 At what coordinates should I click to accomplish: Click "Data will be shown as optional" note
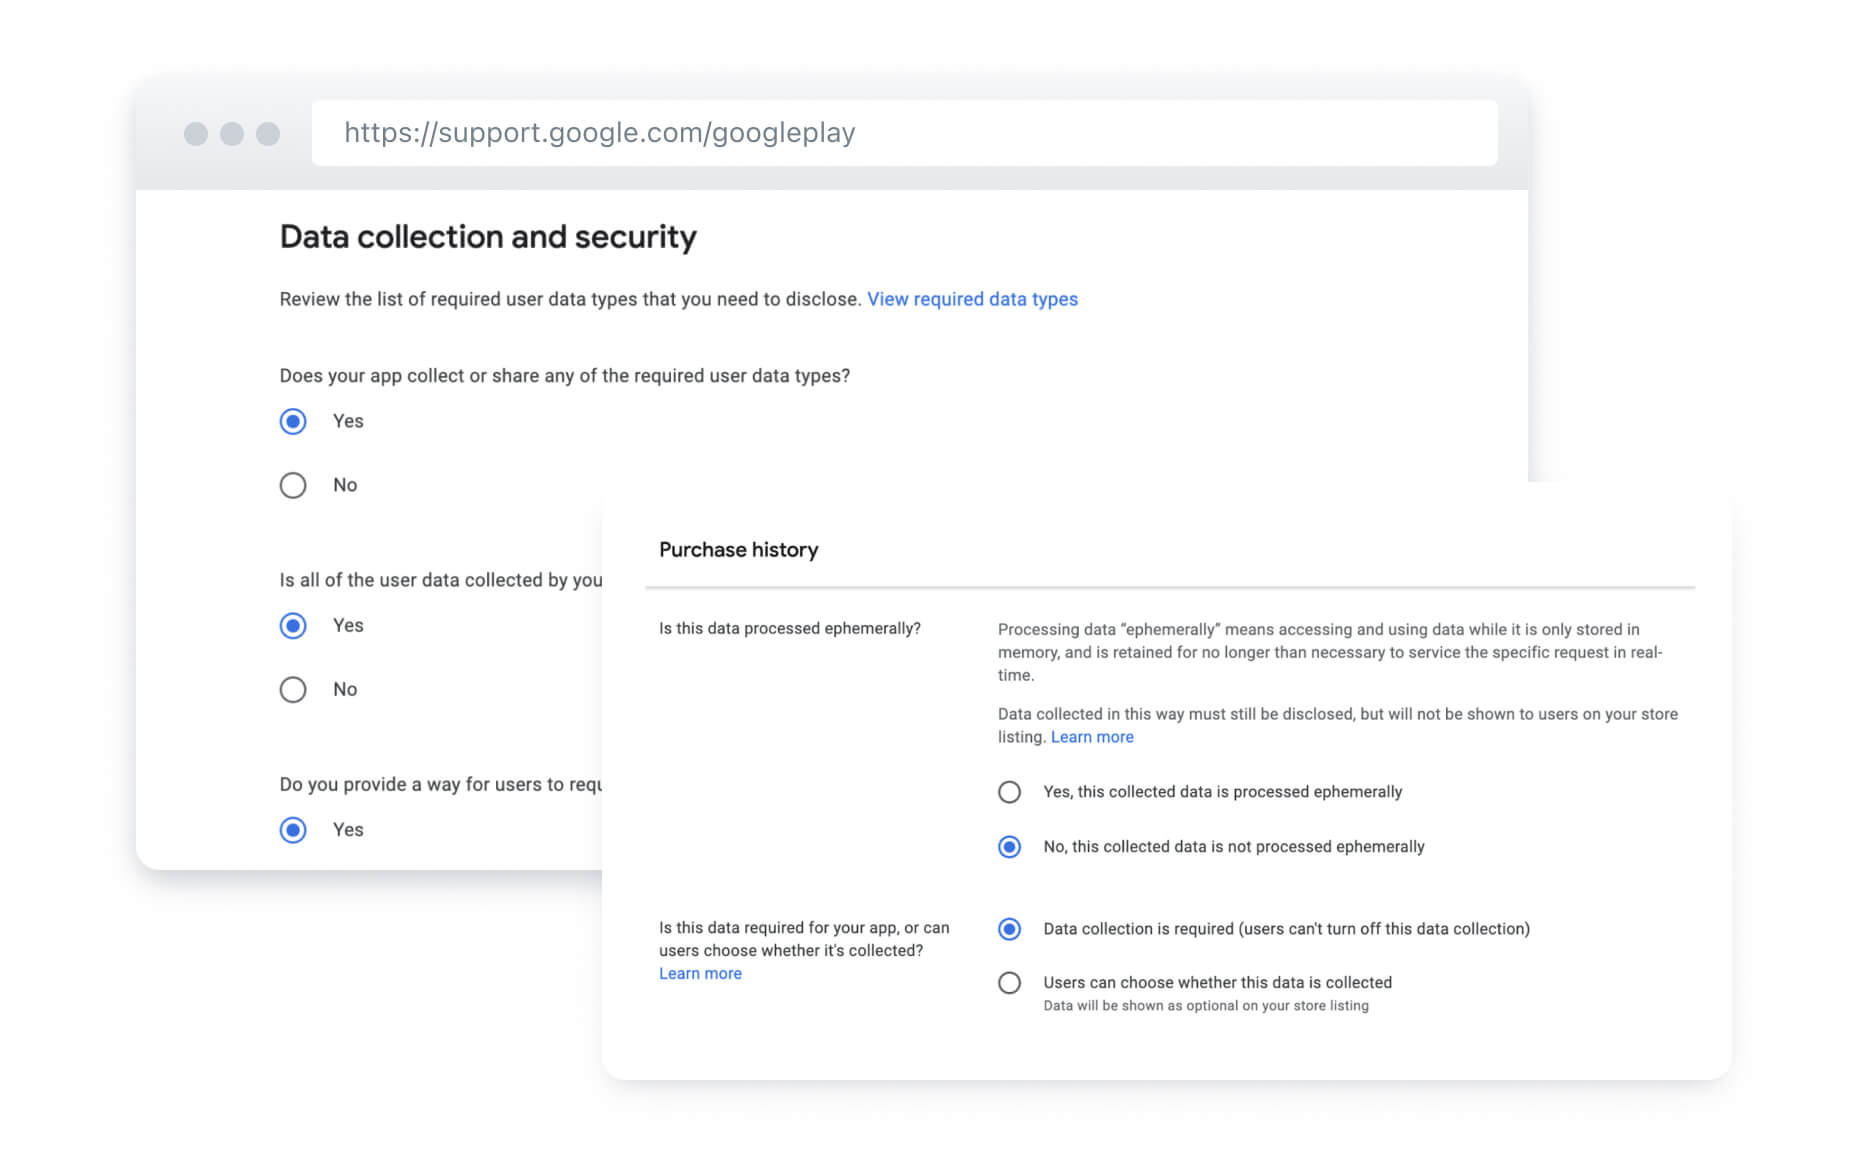(1204, 1006)
